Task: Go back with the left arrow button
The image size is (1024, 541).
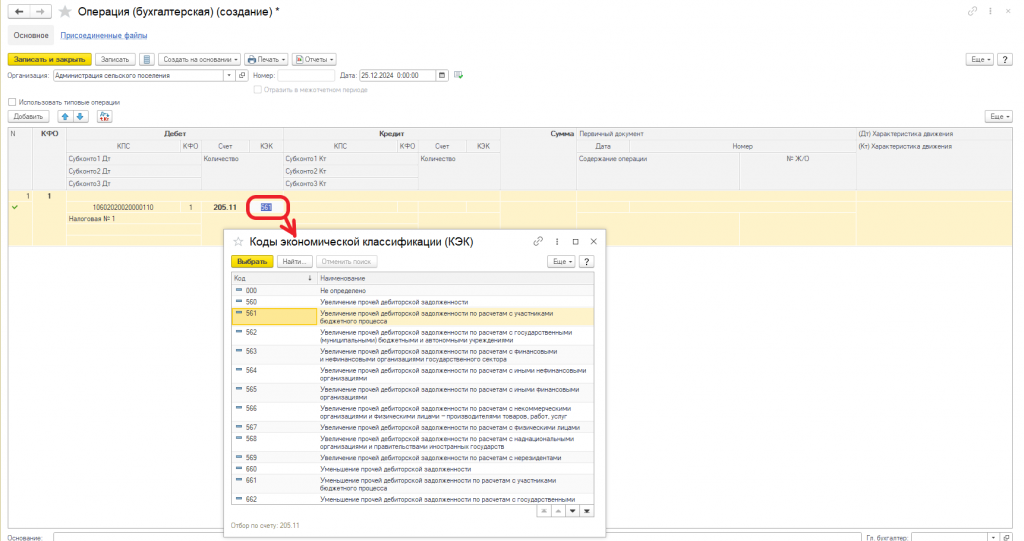Action: [x=19, y=12]
